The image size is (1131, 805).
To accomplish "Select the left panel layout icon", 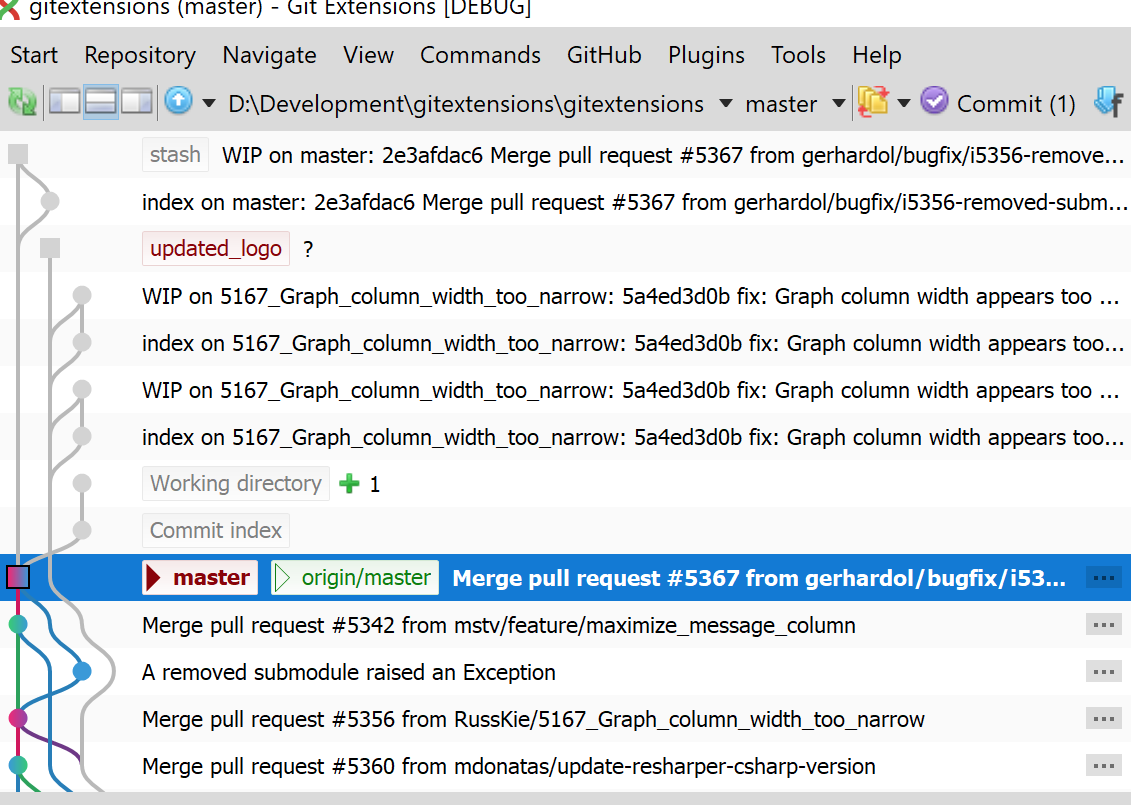I will click(63, 103).
